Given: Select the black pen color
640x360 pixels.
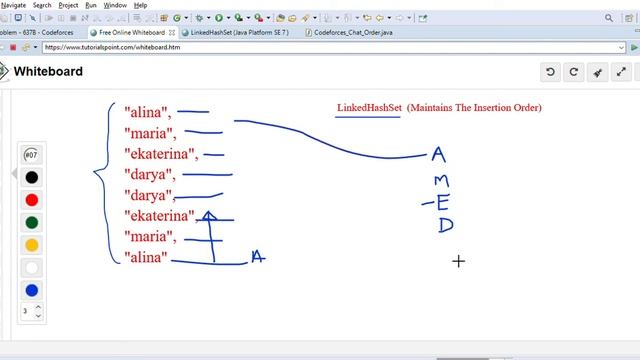Looking at the screenshot, I should [31, 178].
